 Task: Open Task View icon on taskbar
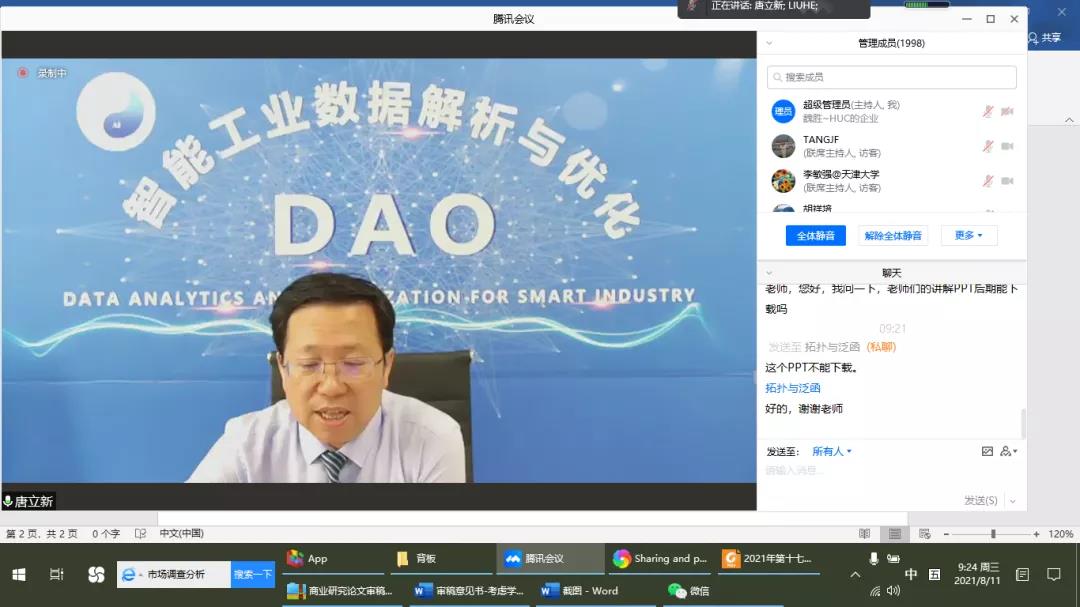pyautogui.click(x=57, y=574)
